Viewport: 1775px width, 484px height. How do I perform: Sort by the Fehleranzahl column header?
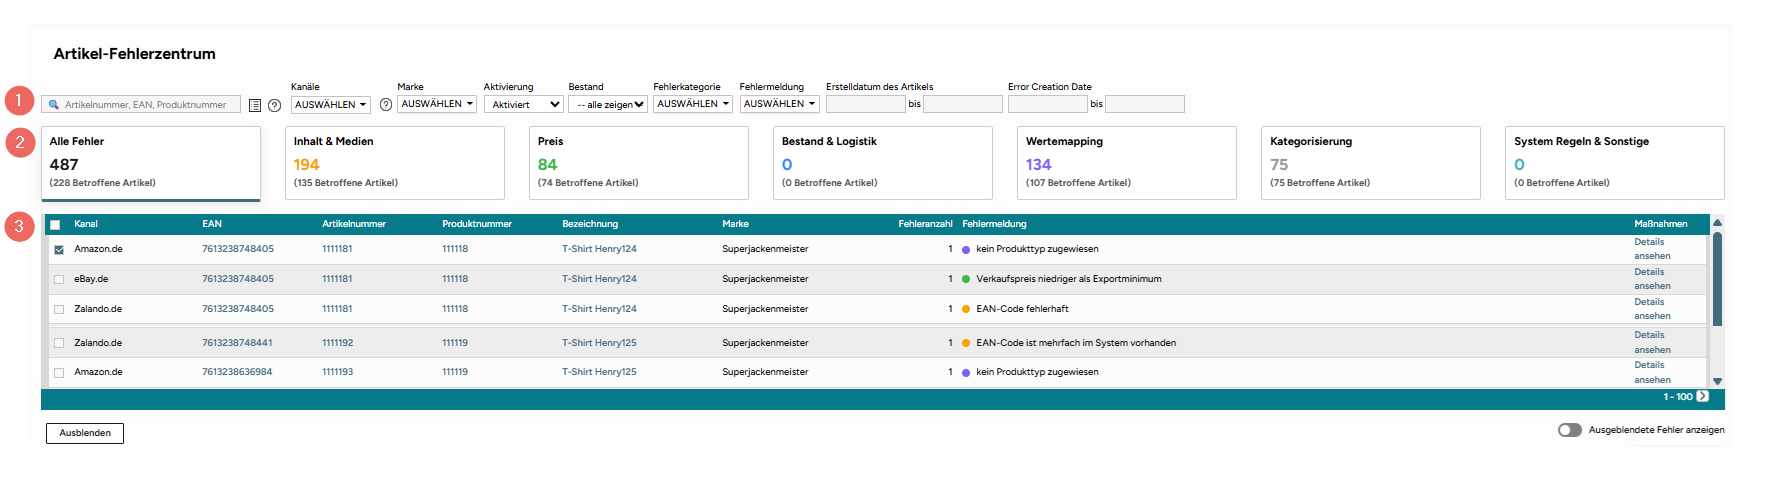click(x=925, y=224)
